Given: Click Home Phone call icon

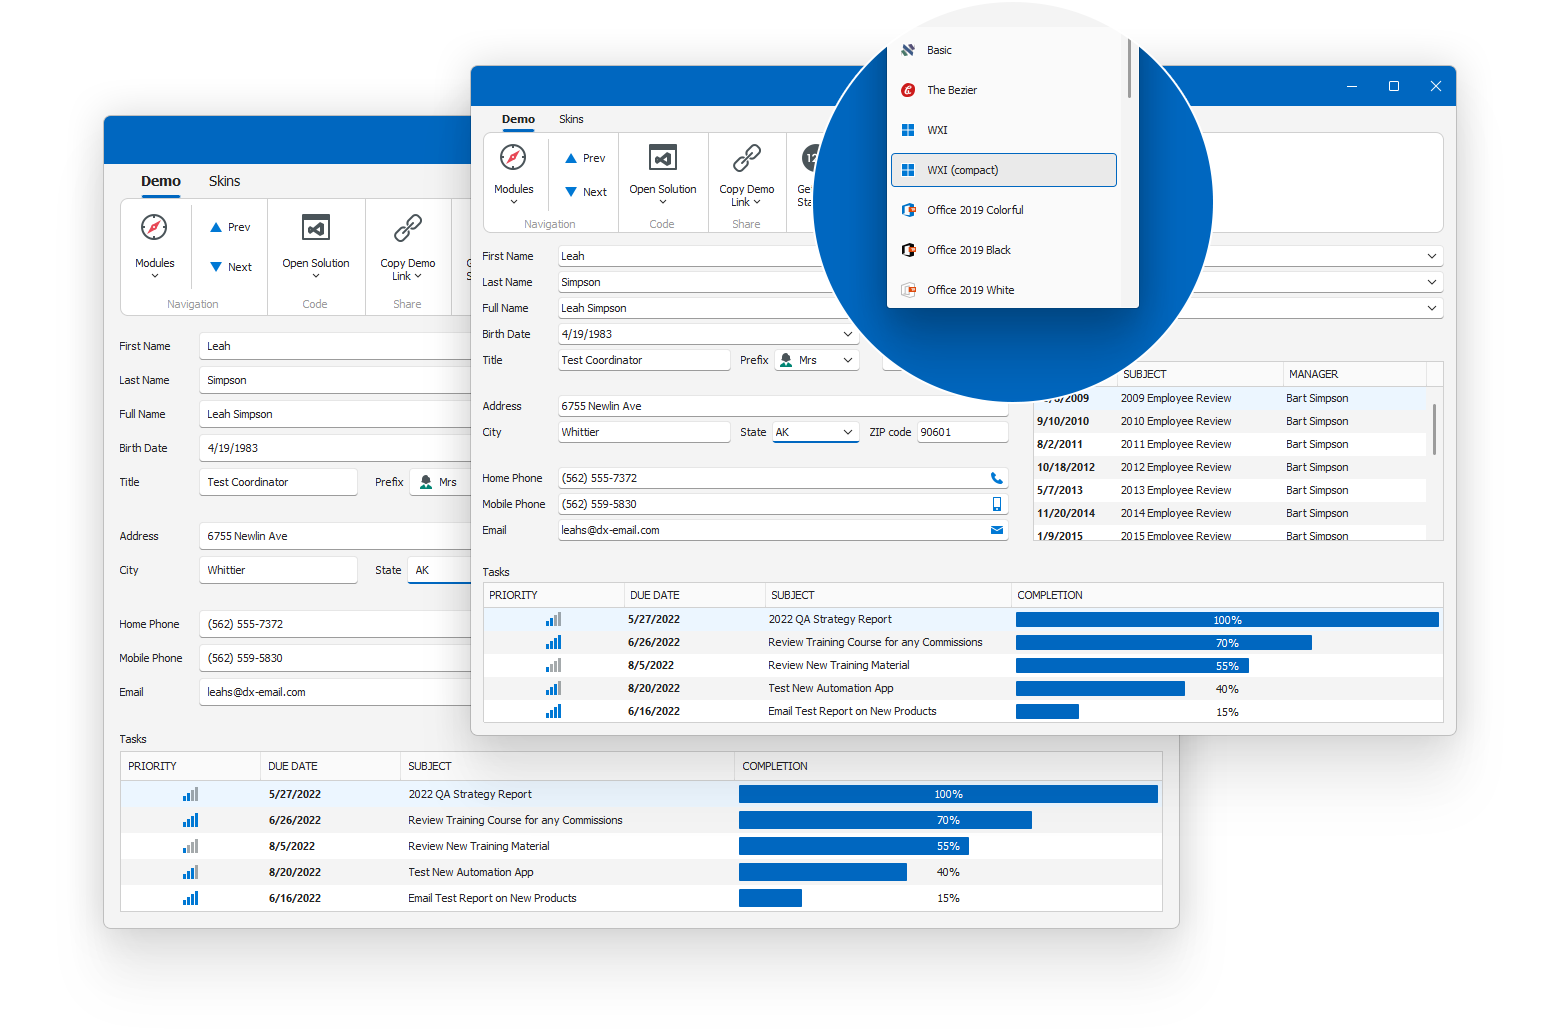Looking at the screenshot, I should 996,478.
